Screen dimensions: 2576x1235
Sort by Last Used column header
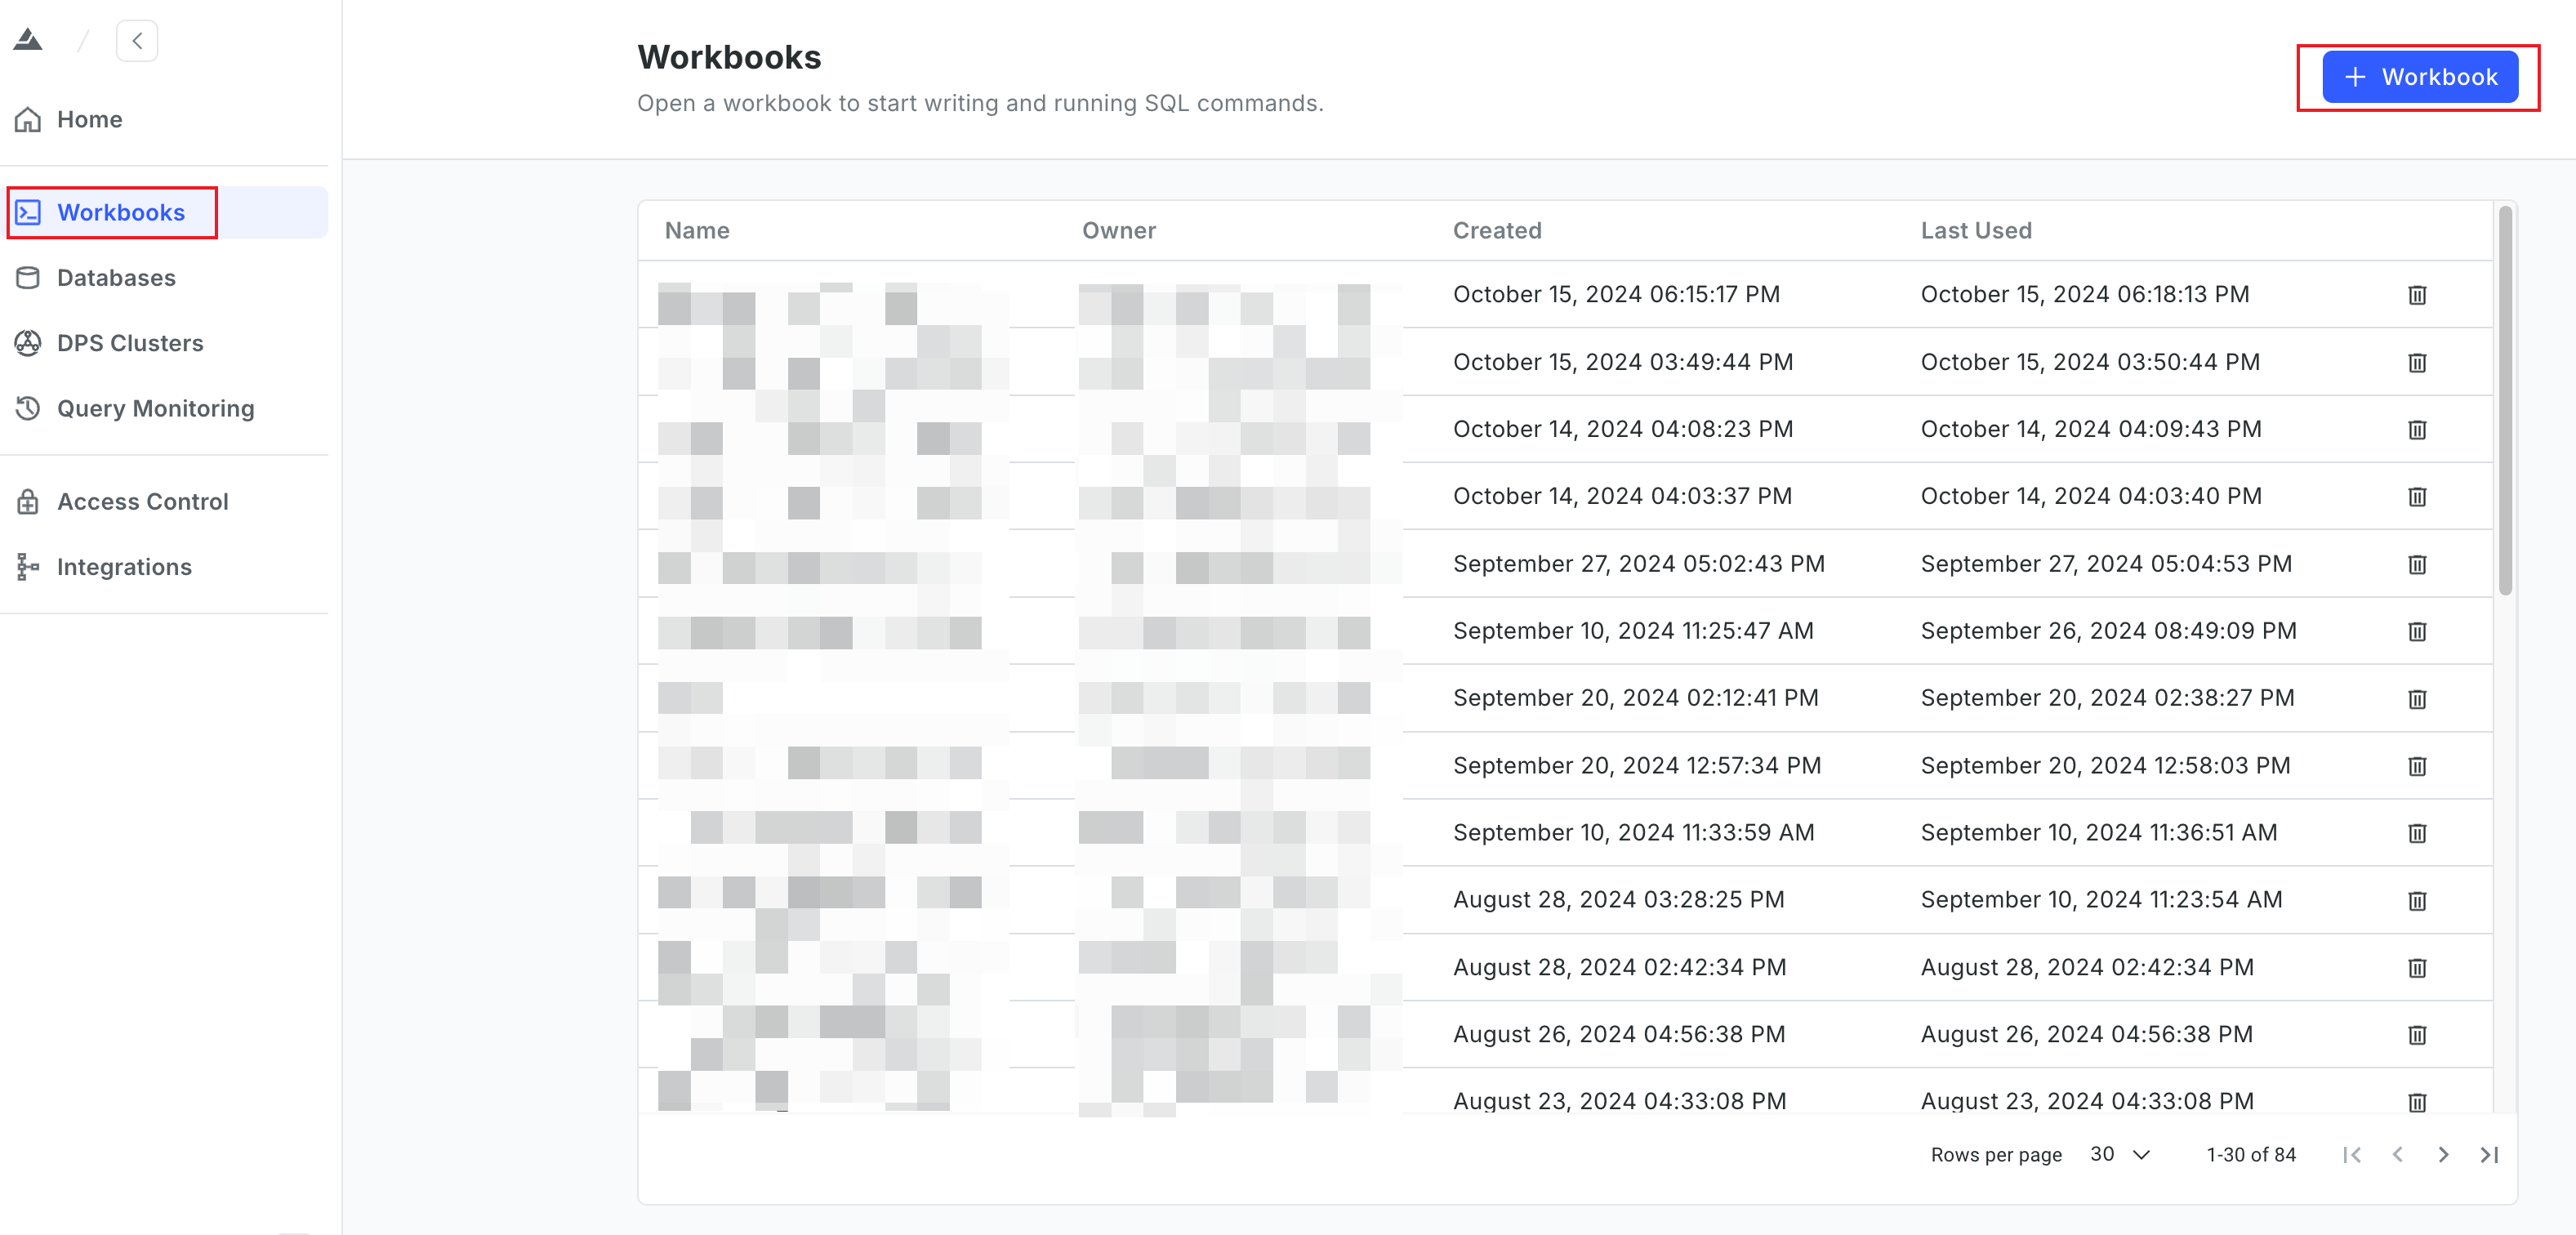(1975, 230)
